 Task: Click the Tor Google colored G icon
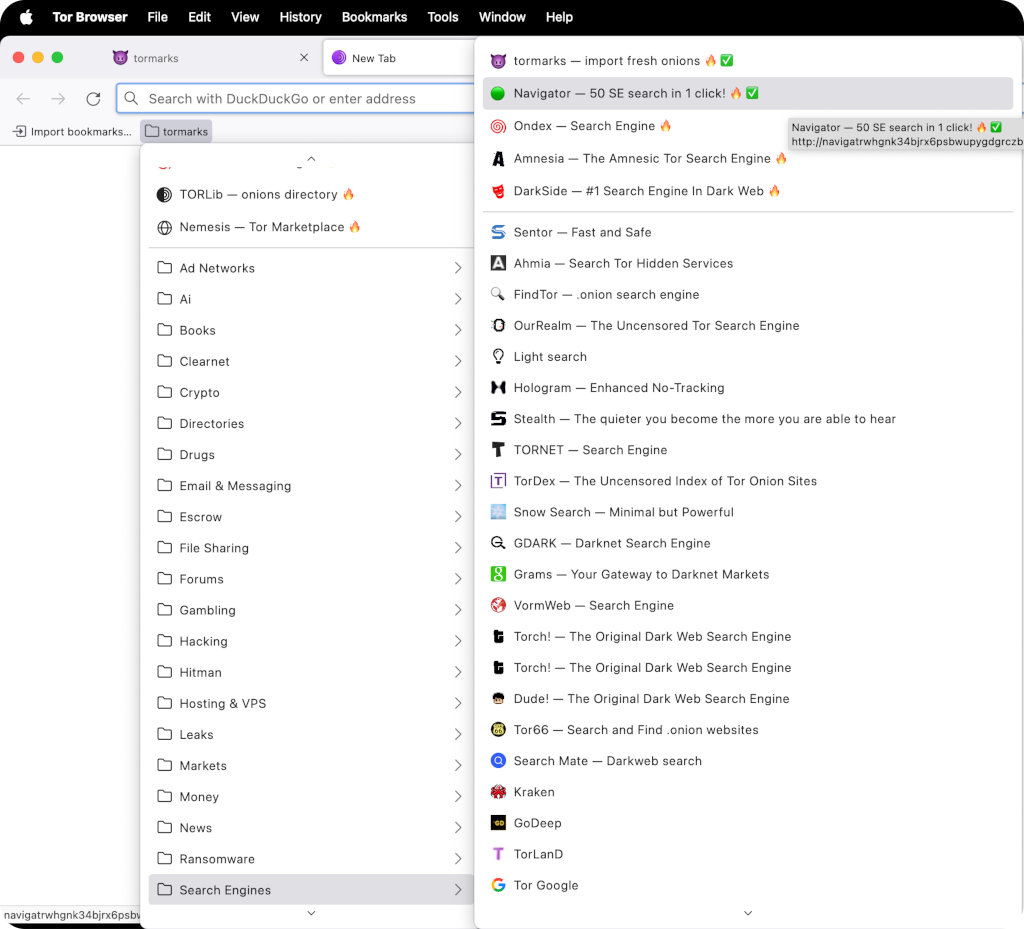pyautogui.click(x=498, y=885)
